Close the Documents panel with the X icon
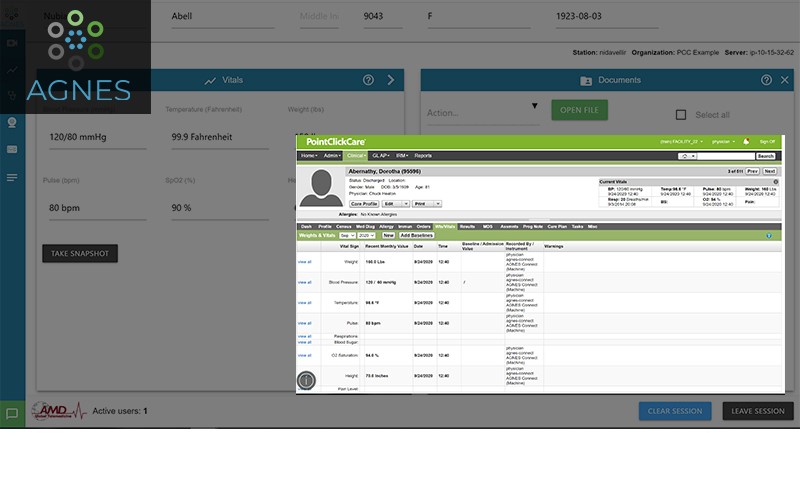Image resolution: width=800 pixels, height=500 pixels. click(784, 80)
